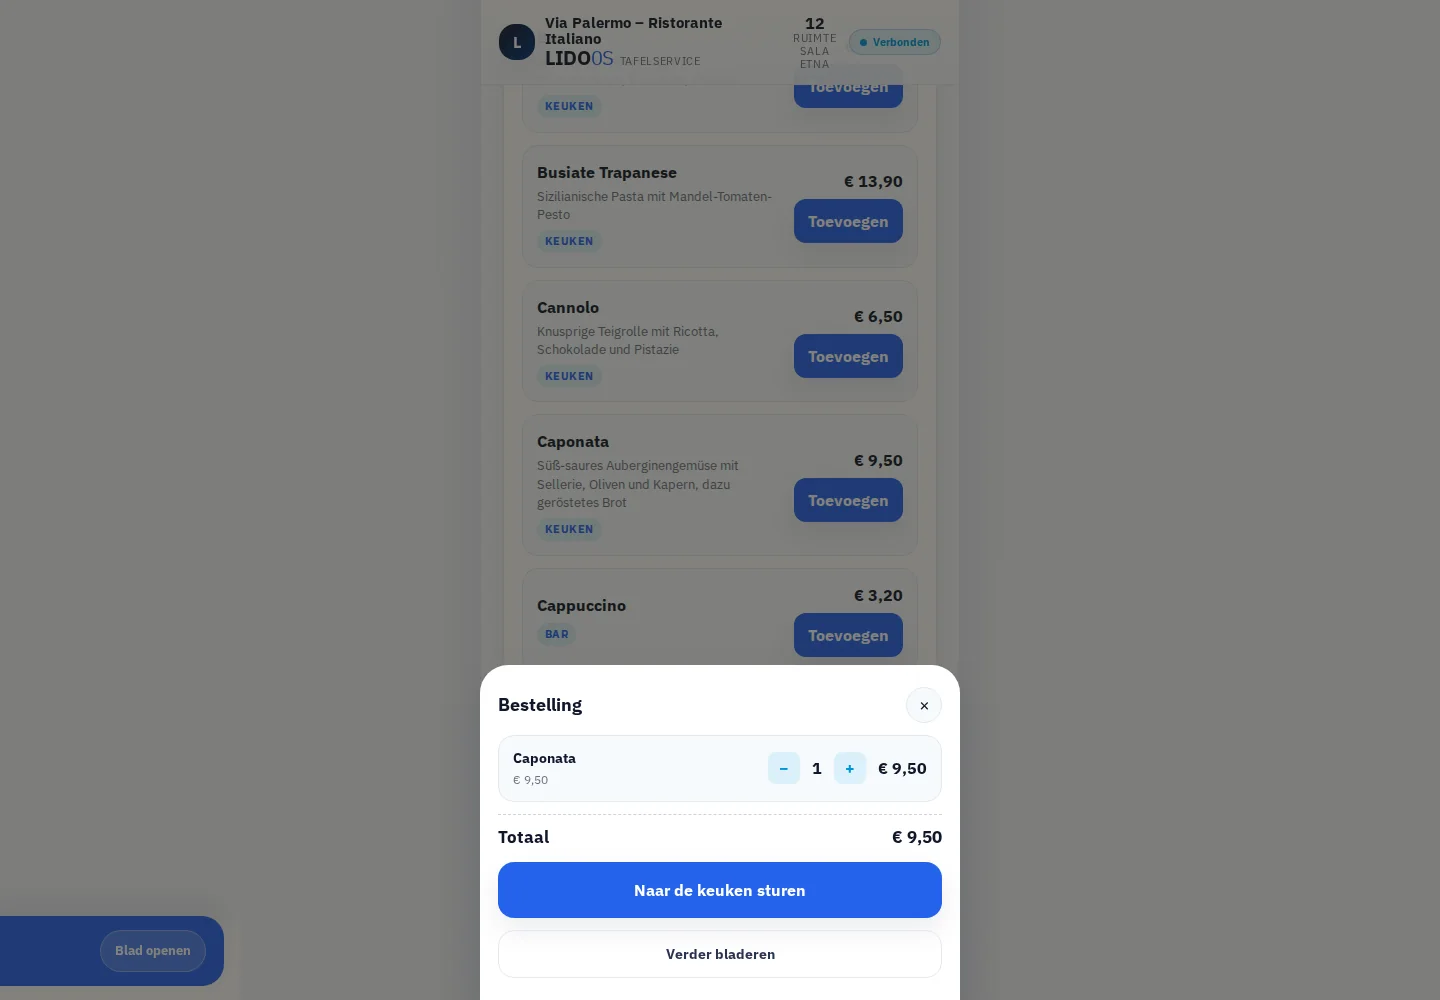
Task: Click Verder bladeren to continue browsing
Action: 720,954
